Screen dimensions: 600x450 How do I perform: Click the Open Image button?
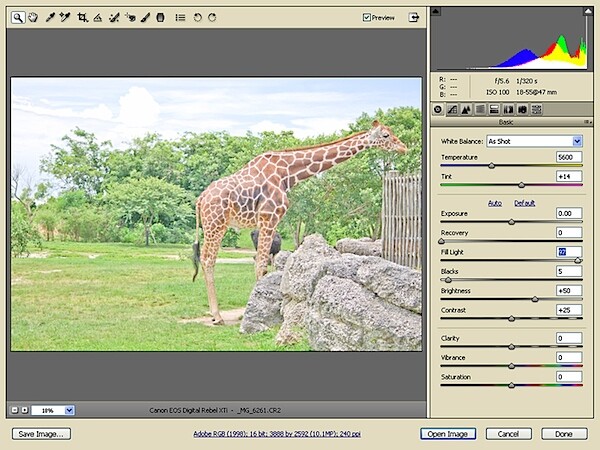pyautogui.click(x=448, y=434)
